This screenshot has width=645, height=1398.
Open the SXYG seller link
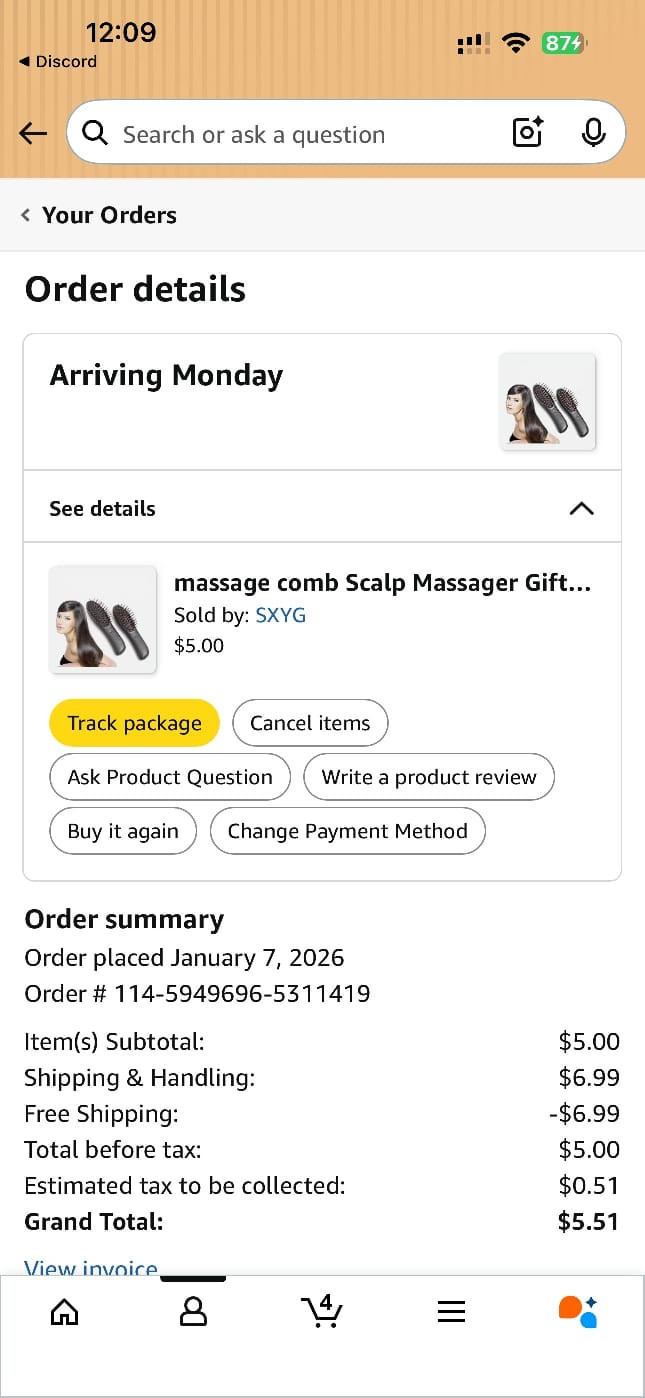[280, 615]
